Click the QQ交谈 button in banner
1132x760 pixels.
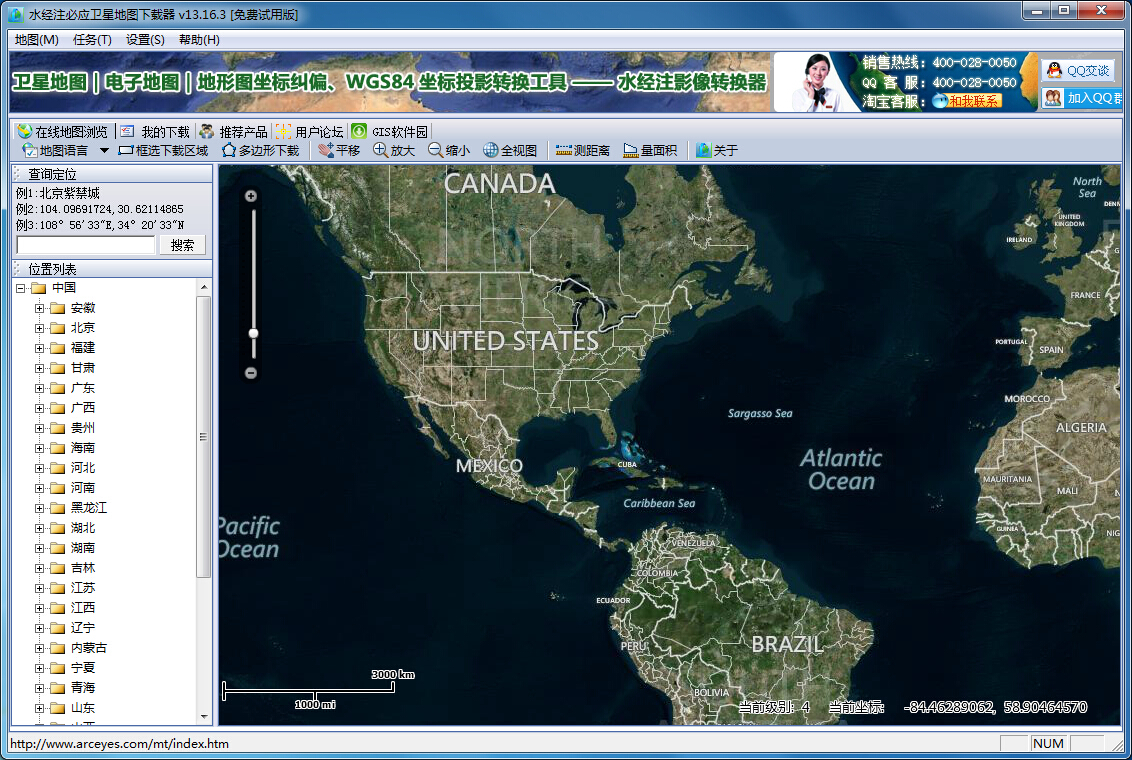click(1078, 70)
